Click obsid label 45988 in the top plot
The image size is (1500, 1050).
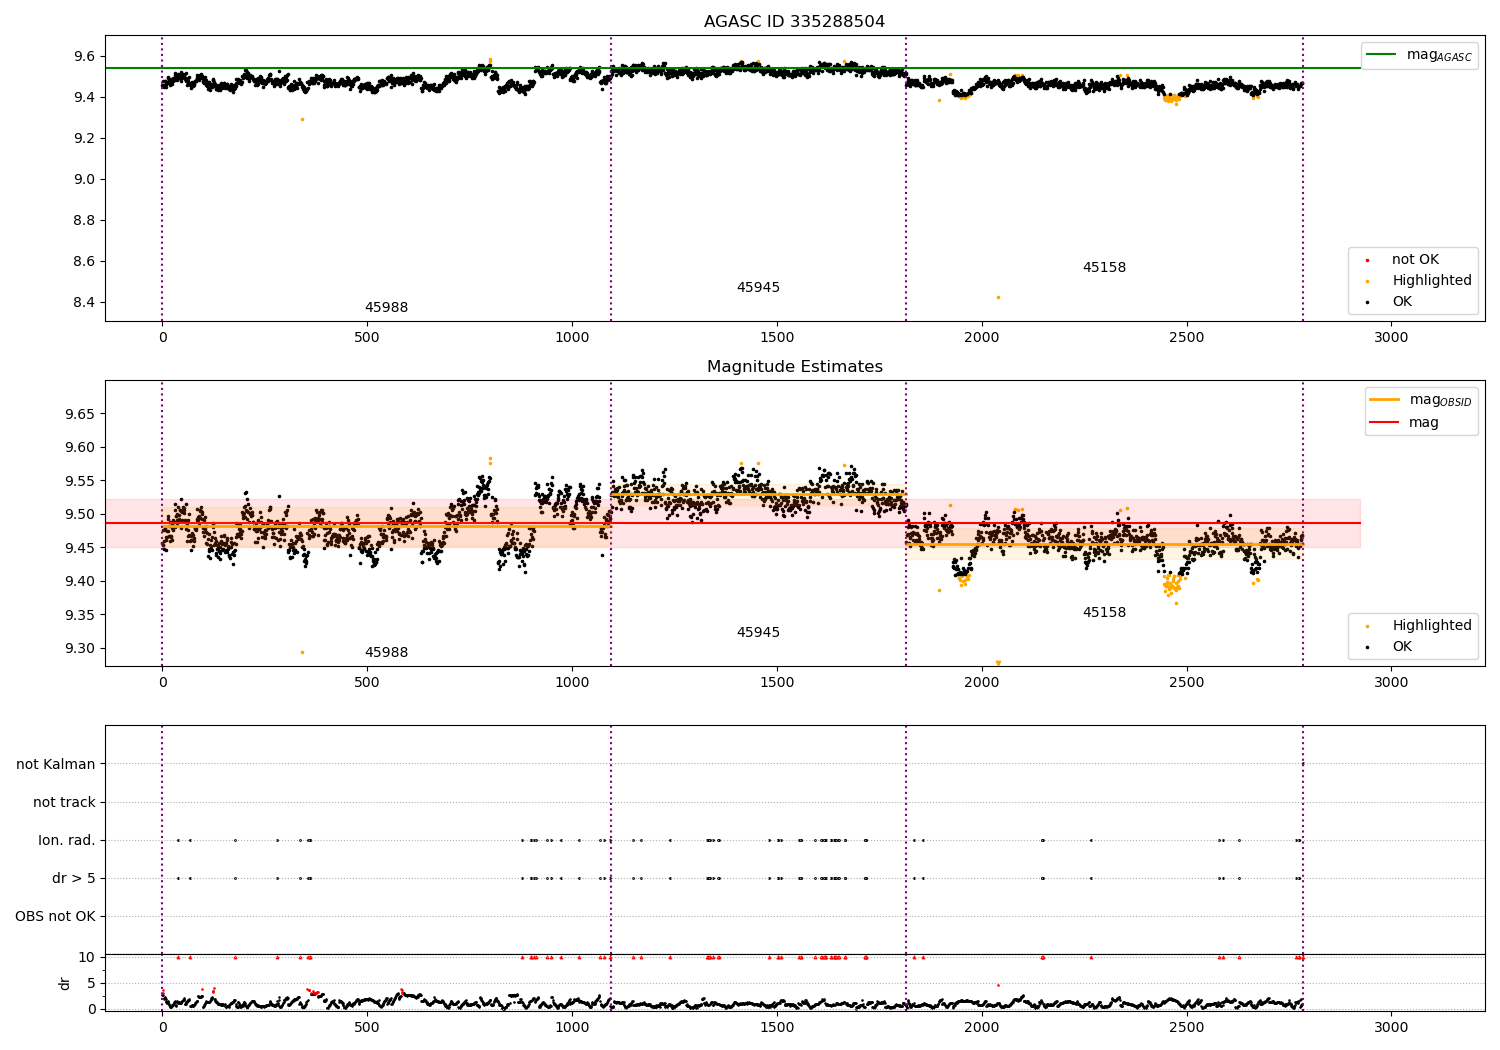click(386, 308)
